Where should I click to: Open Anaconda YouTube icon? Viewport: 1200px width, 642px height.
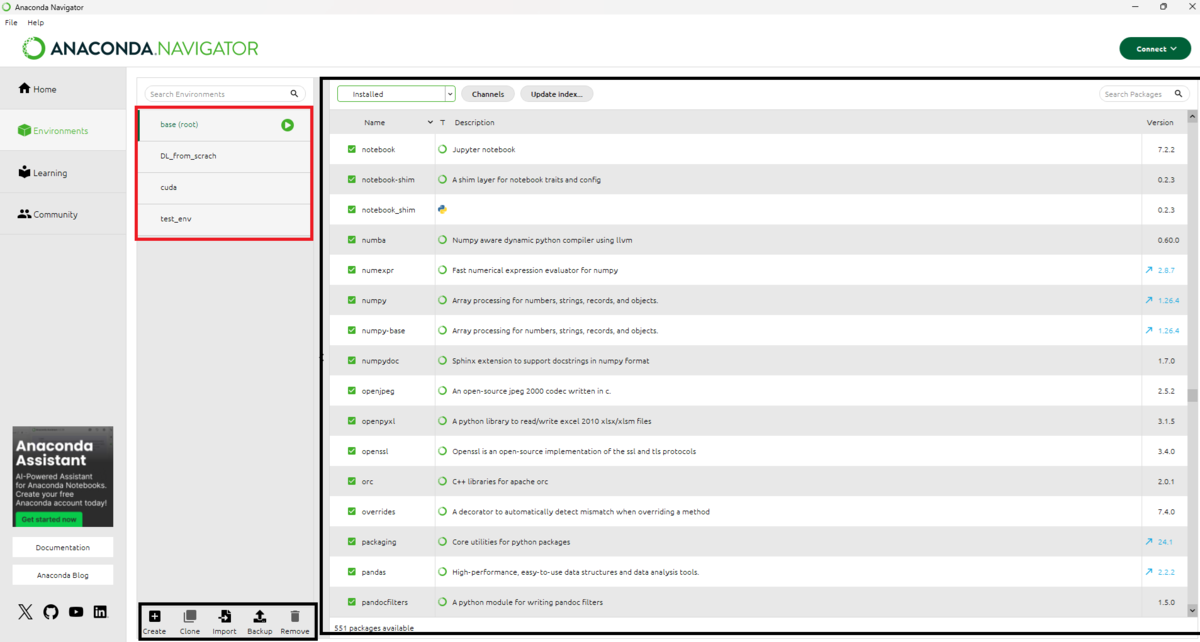click(76, 612)
